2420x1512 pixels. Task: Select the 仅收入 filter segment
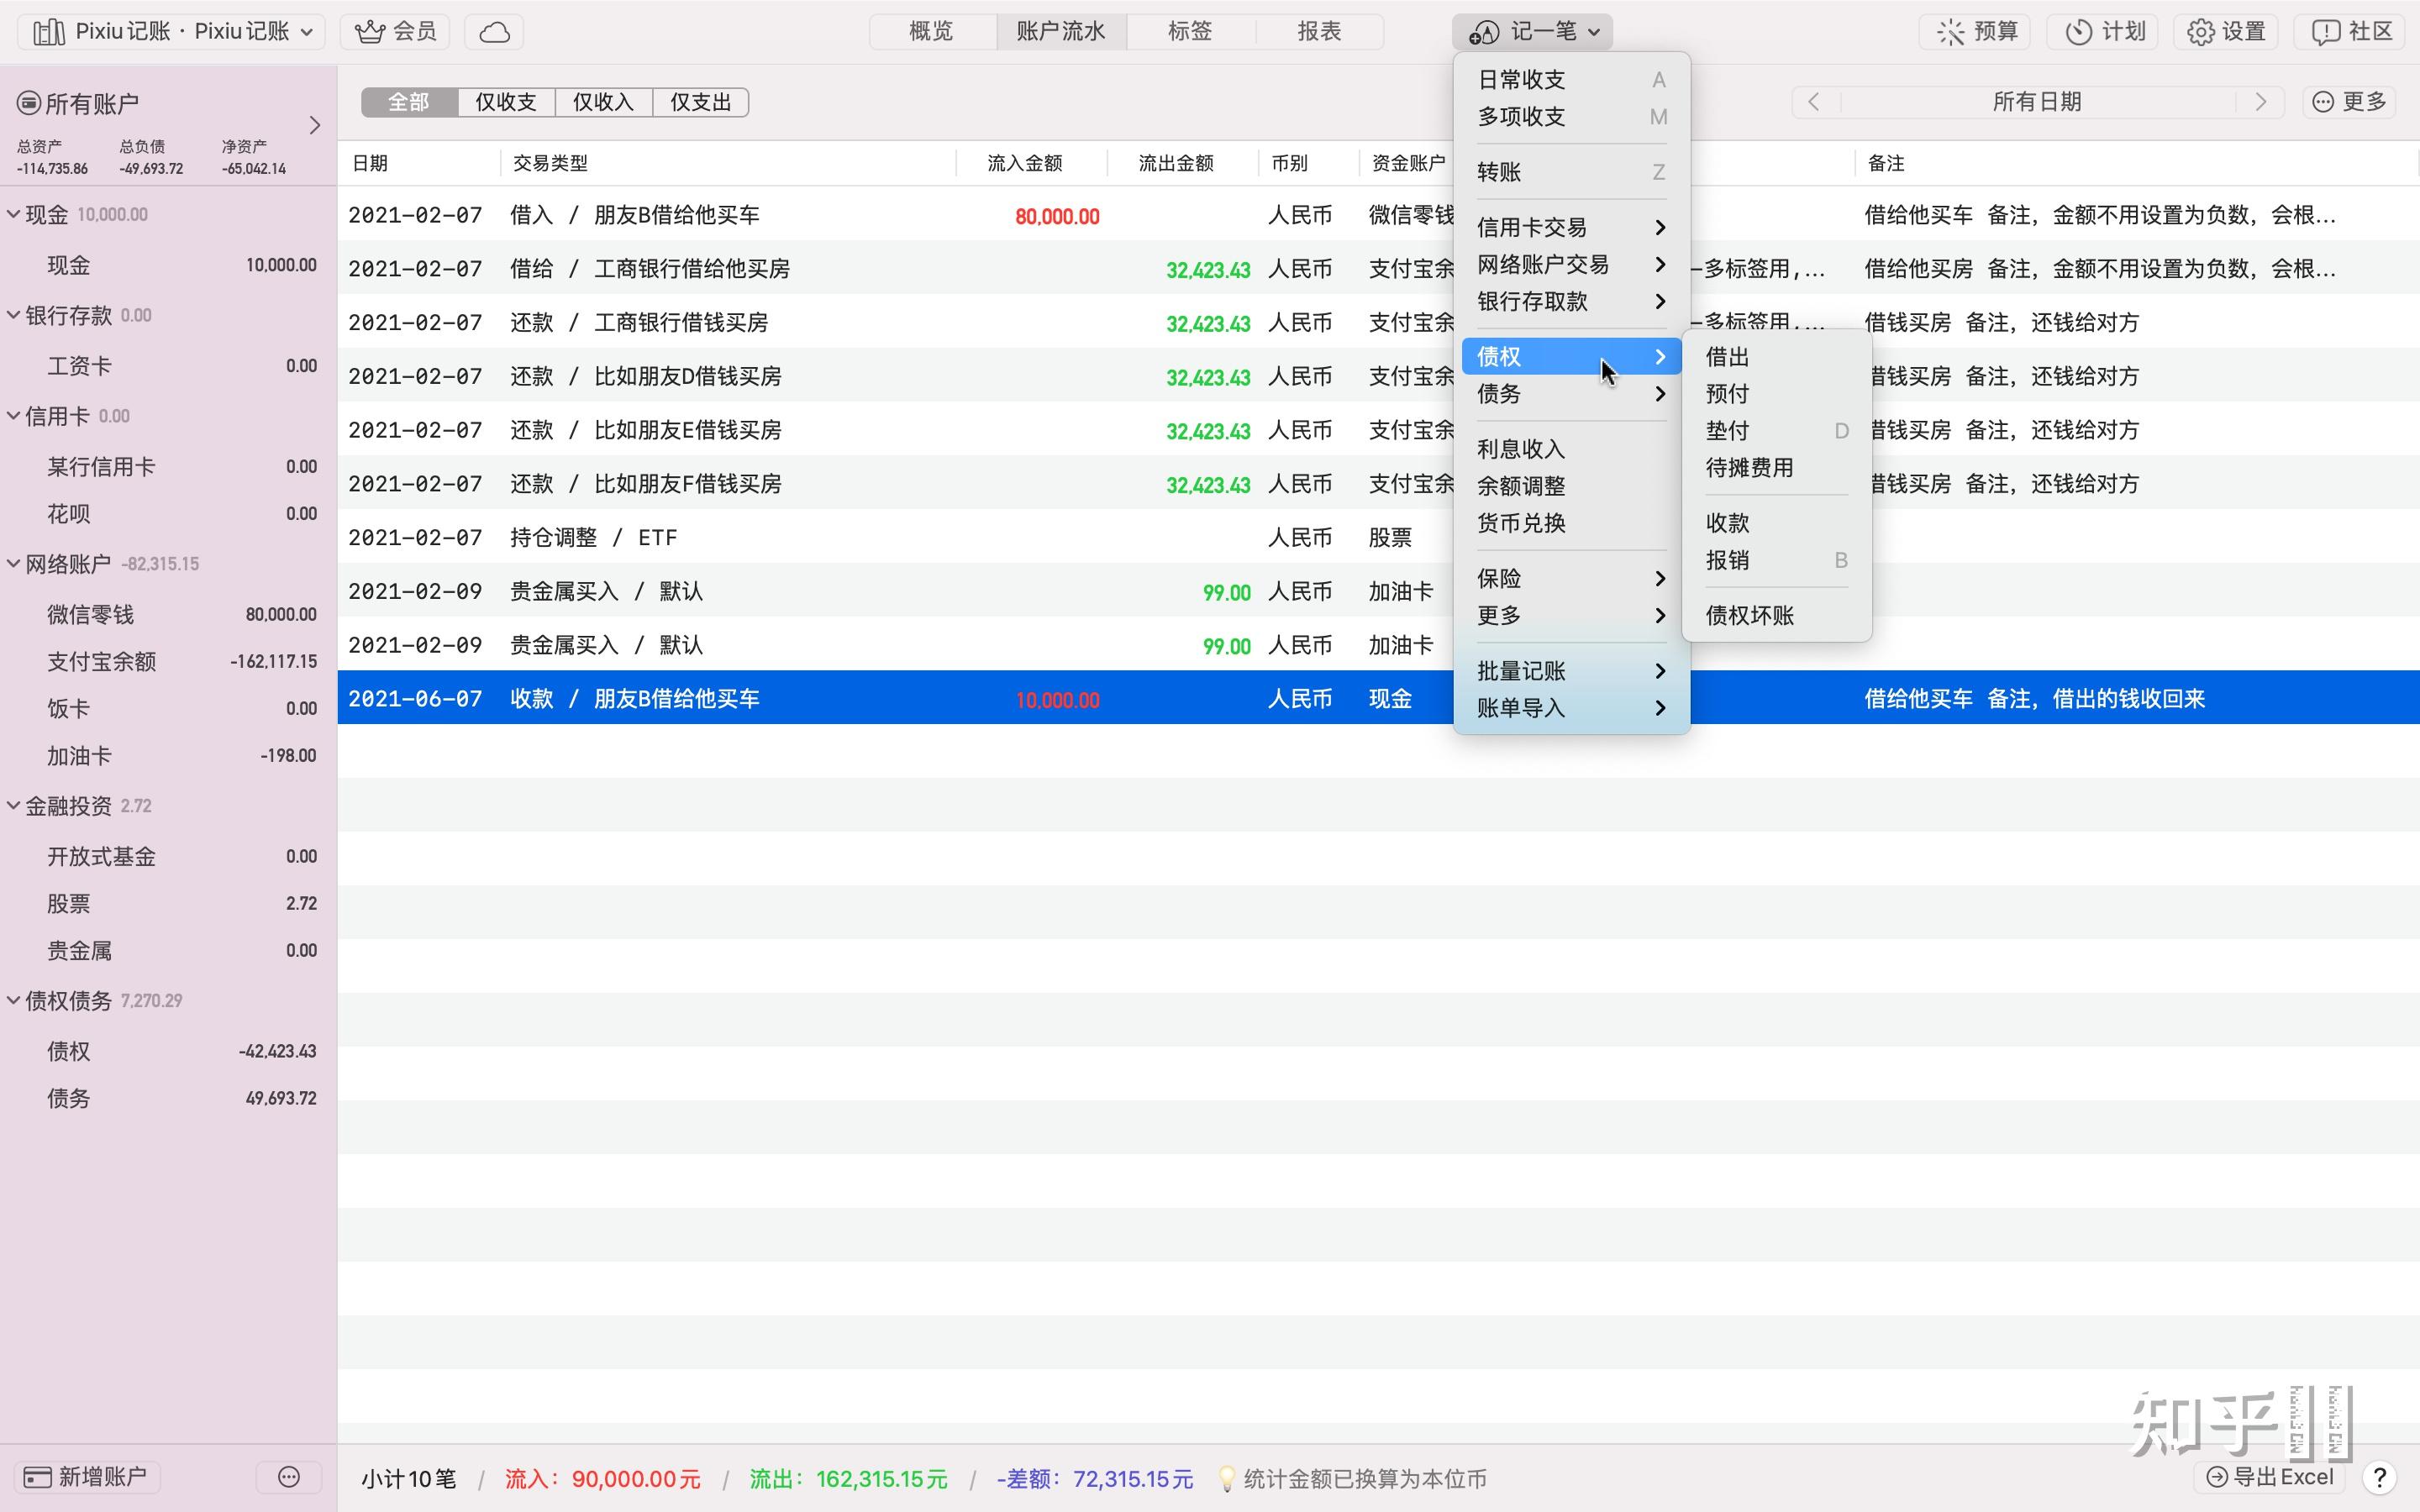click(603, 102)
